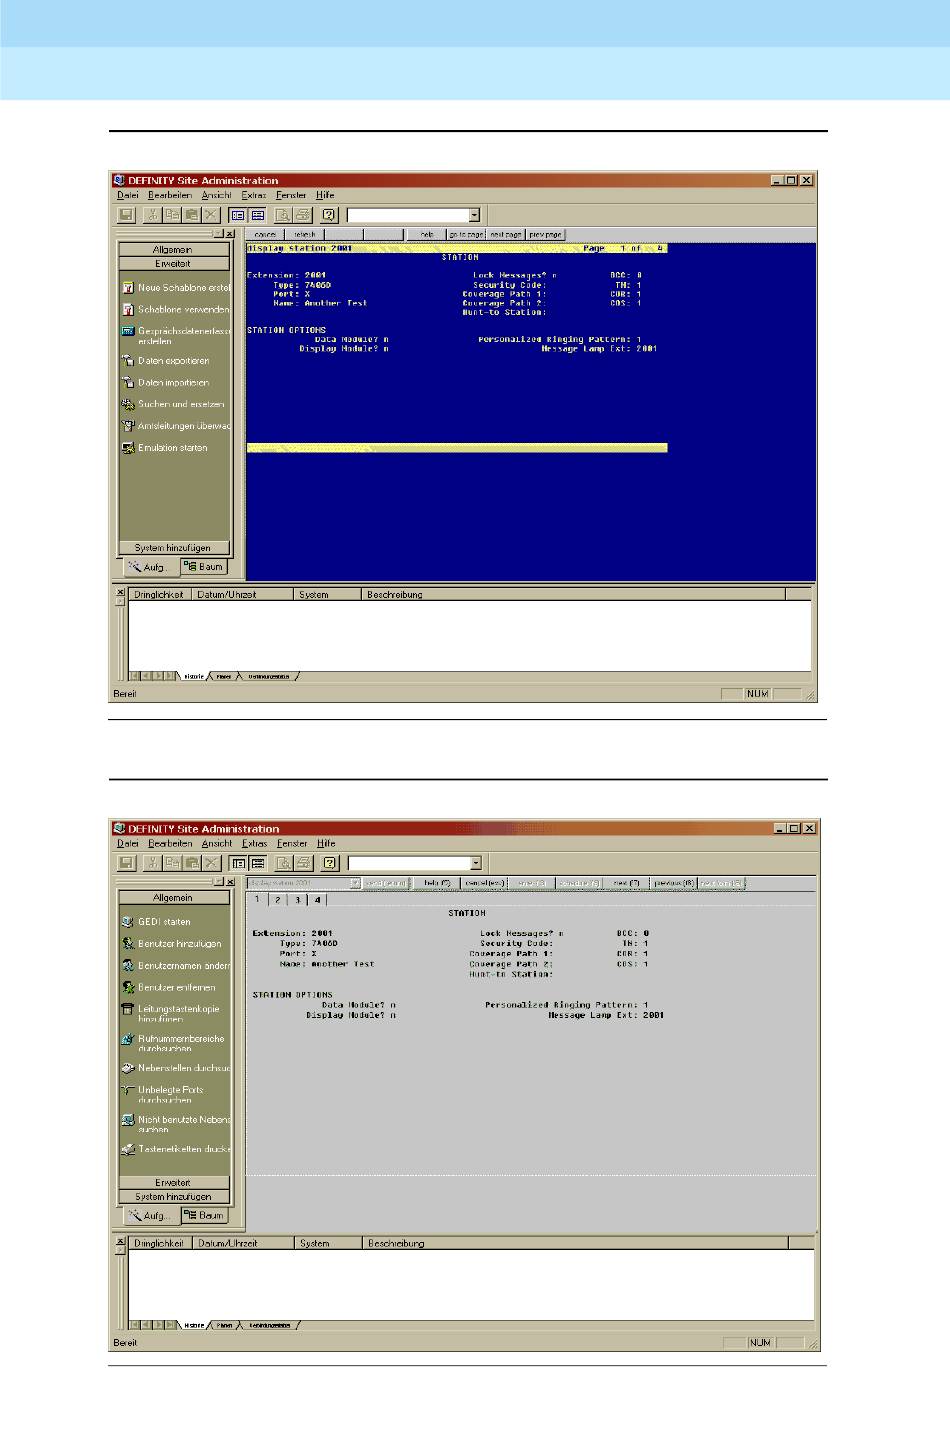Click the 'Tastenetiketten drucken' icon

pos(128,1150)
